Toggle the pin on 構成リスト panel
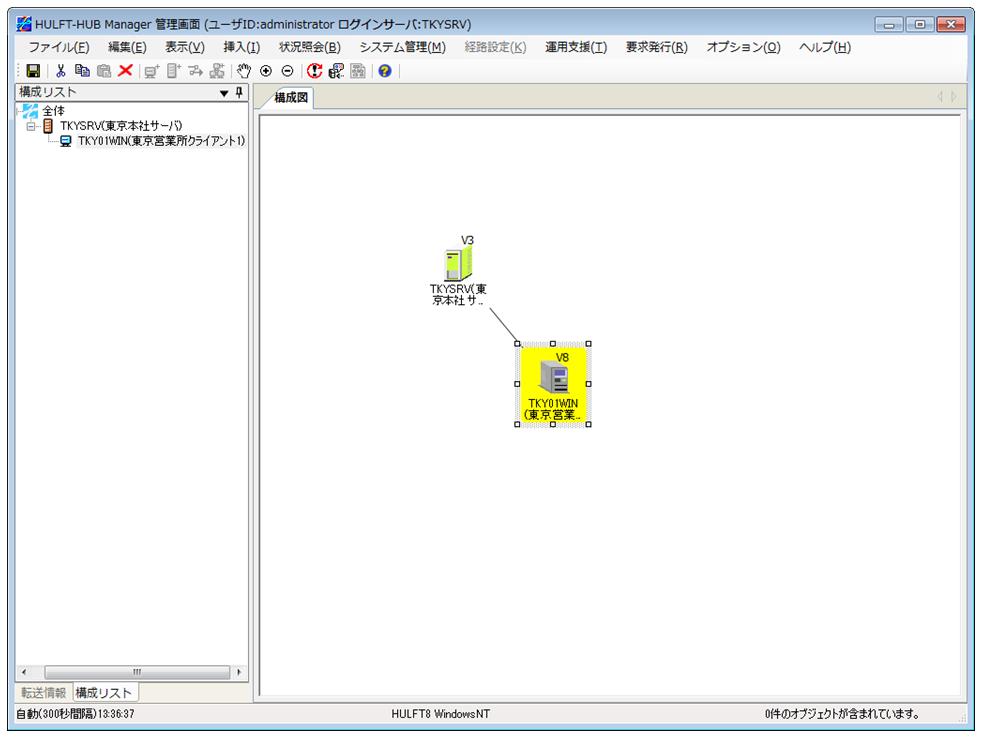The height and width of the screenshot is (738, 982). click(x=239, y=93)
